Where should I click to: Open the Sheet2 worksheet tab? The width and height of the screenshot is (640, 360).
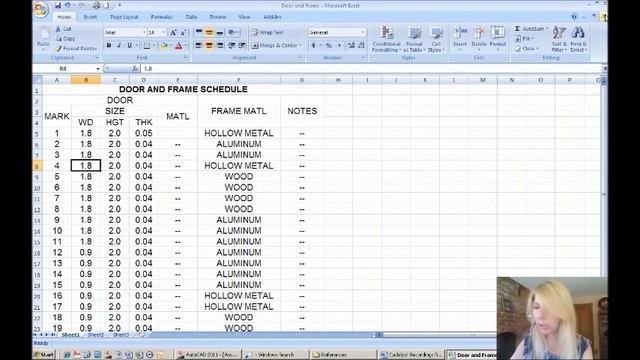(96, 335)
